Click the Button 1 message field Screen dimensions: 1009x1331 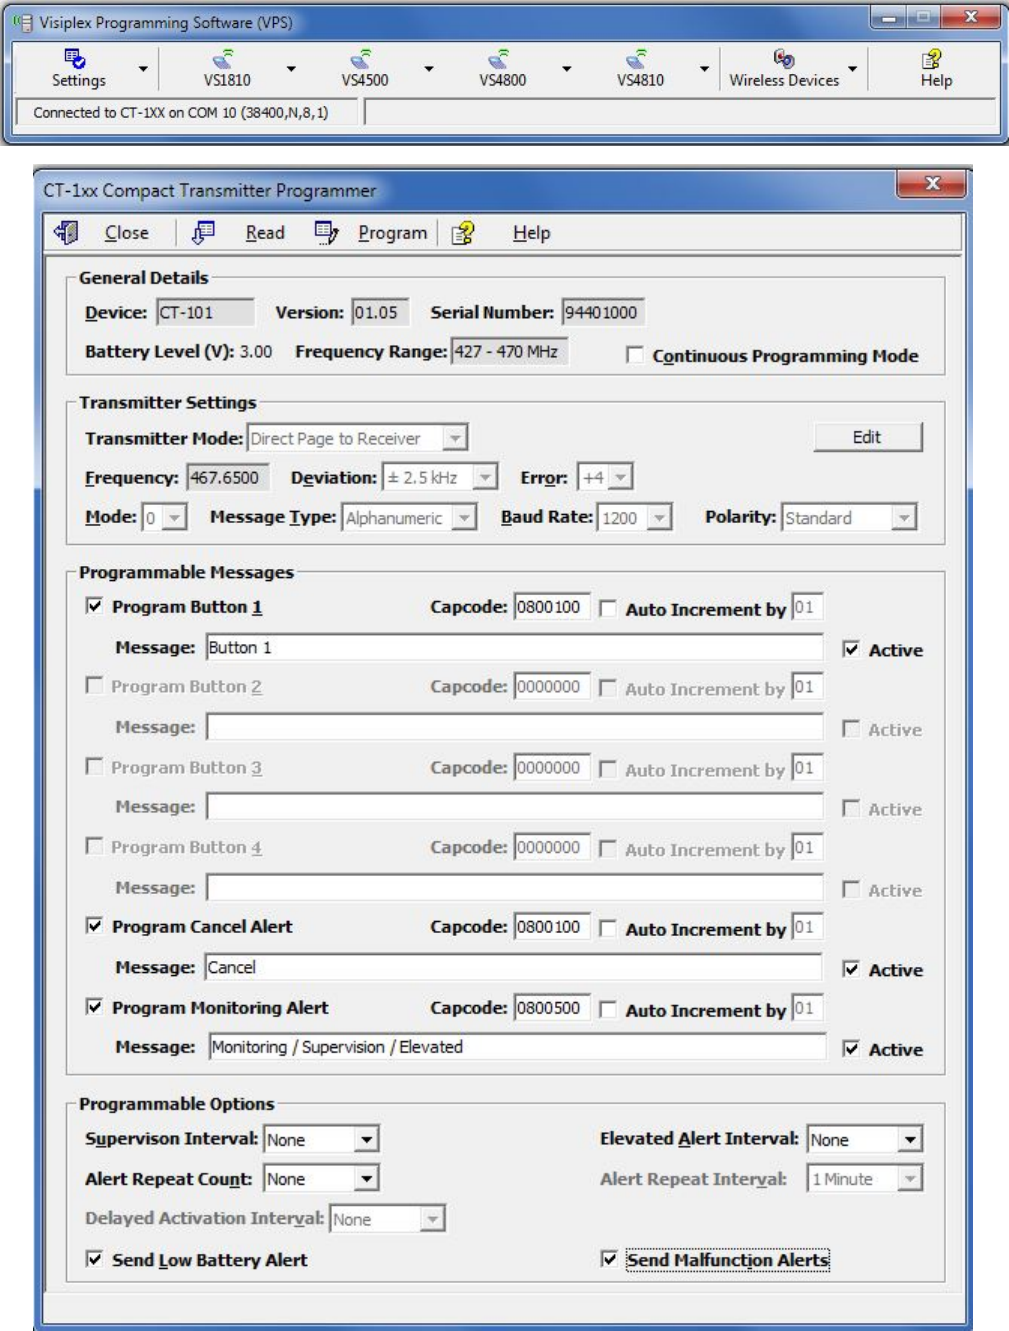514,647
